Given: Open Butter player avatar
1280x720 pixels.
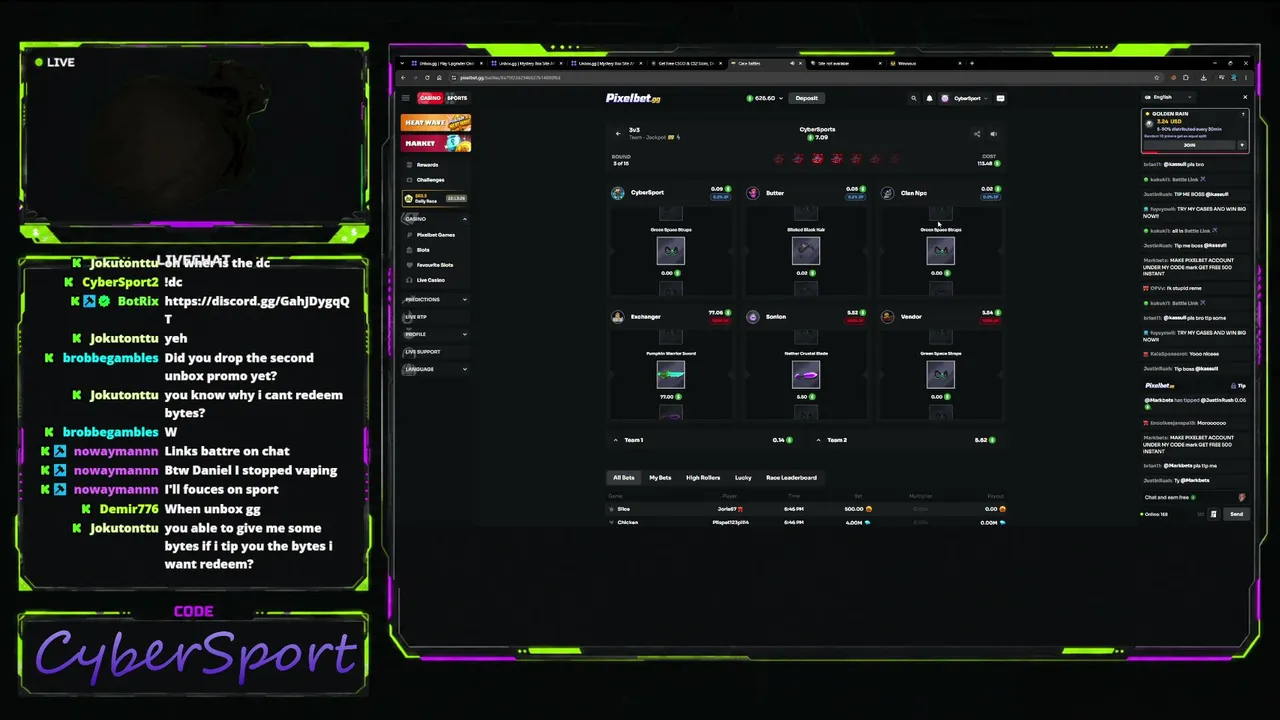Looking at the screenshot, I should (753, 193).
